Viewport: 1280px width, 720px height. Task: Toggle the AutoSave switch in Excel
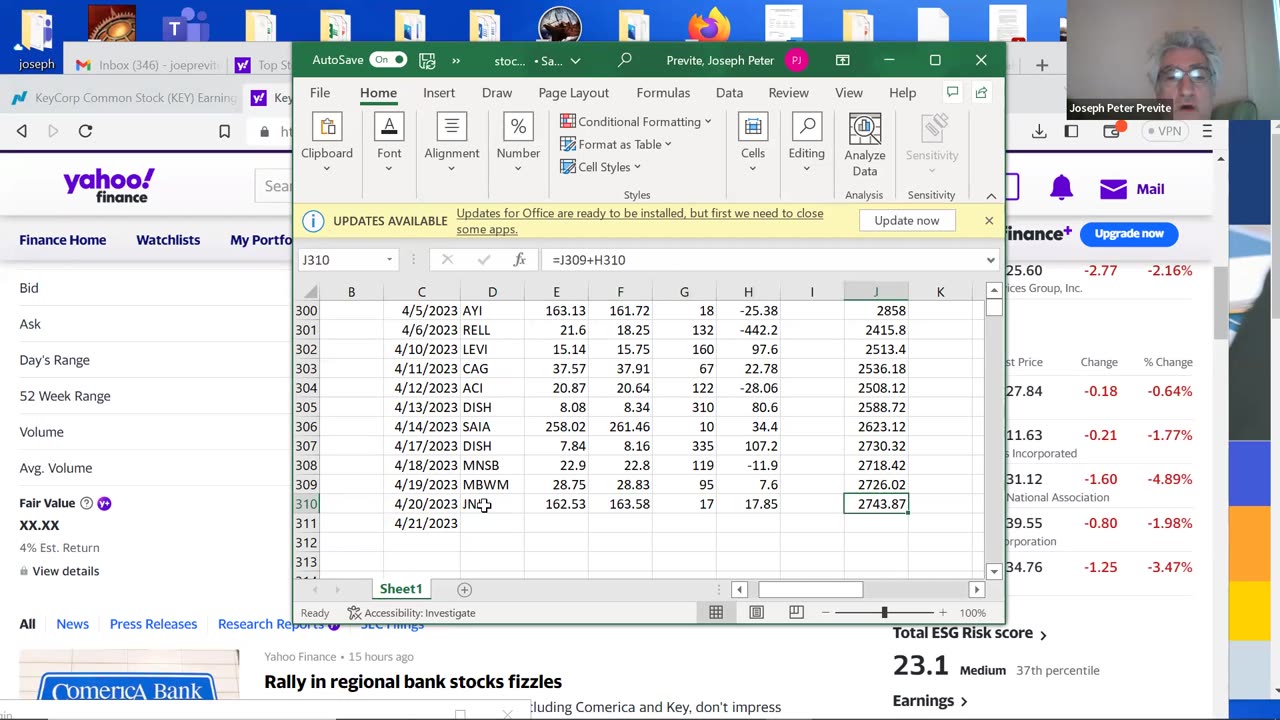coord(387,60)
